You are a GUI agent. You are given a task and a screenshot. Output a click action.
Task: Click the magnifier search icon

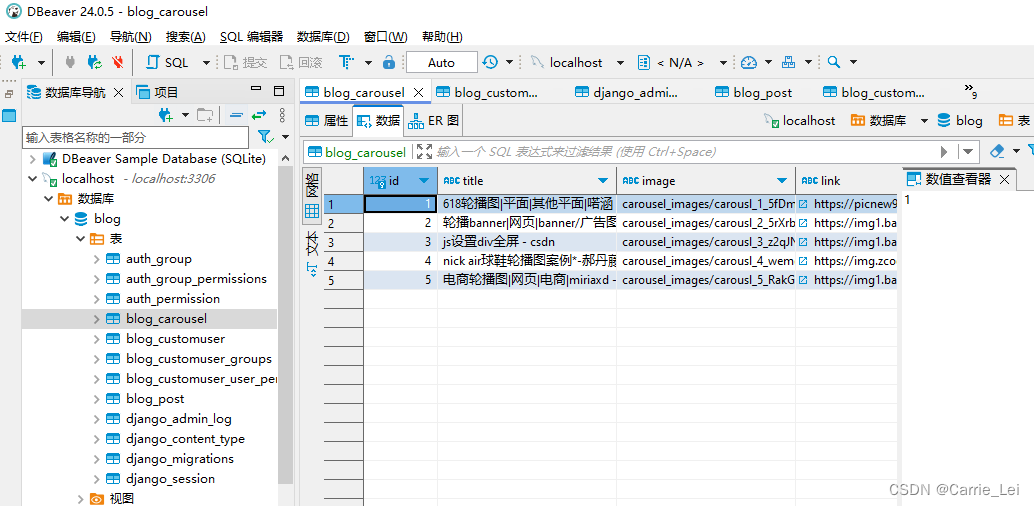click(834, 63)
